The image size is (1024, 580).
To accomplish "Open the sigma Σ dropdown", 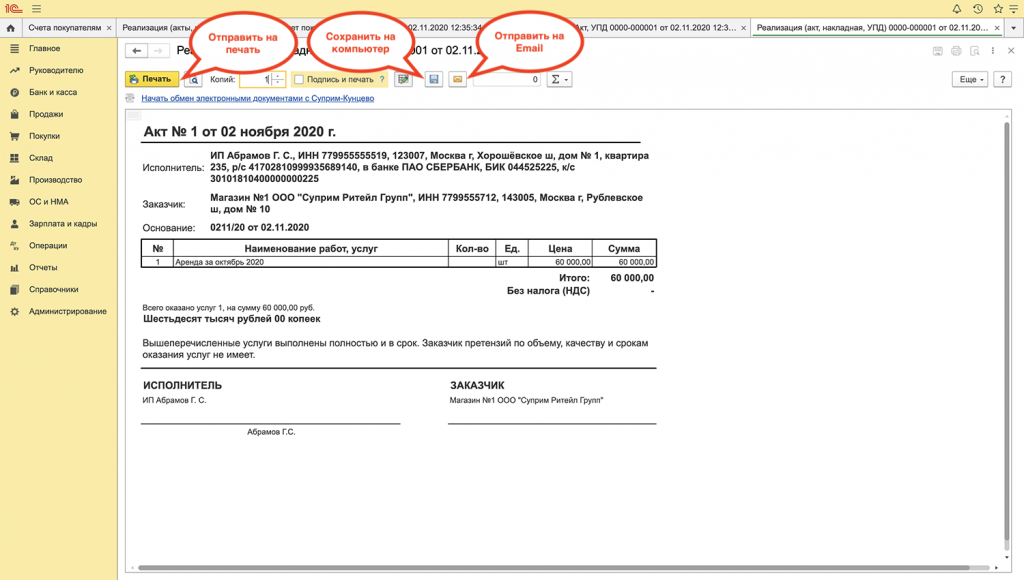I will click(x=559, y=79).
